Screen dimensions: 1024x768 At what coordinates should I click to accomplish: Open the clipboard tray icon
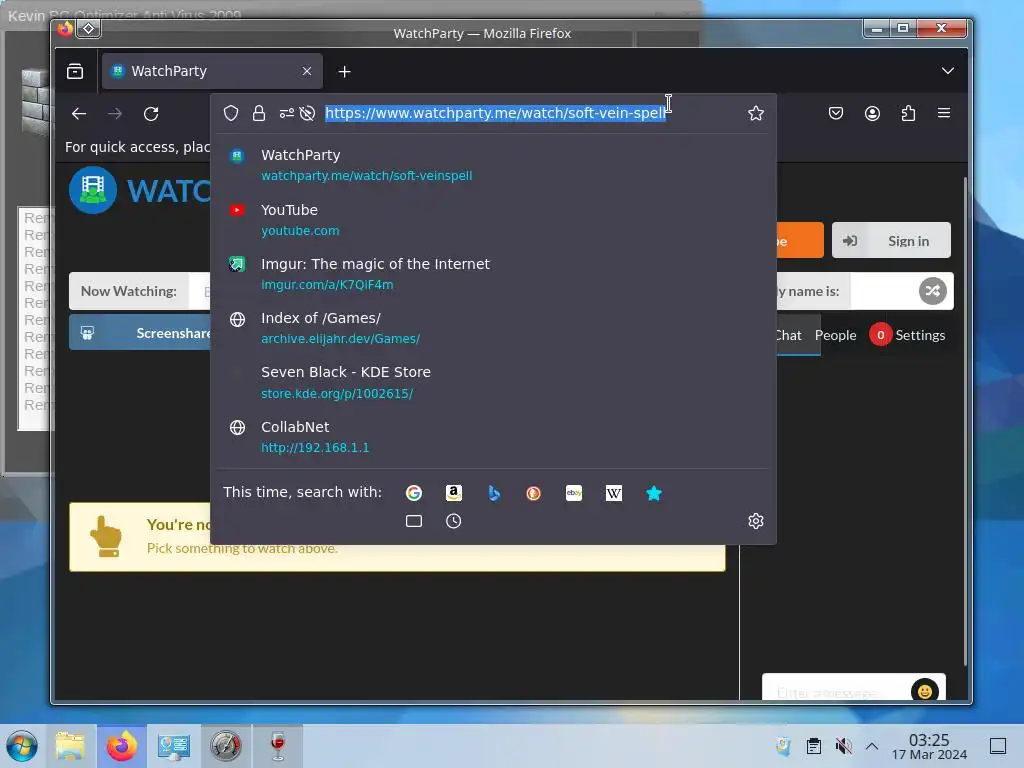point(814,746)
